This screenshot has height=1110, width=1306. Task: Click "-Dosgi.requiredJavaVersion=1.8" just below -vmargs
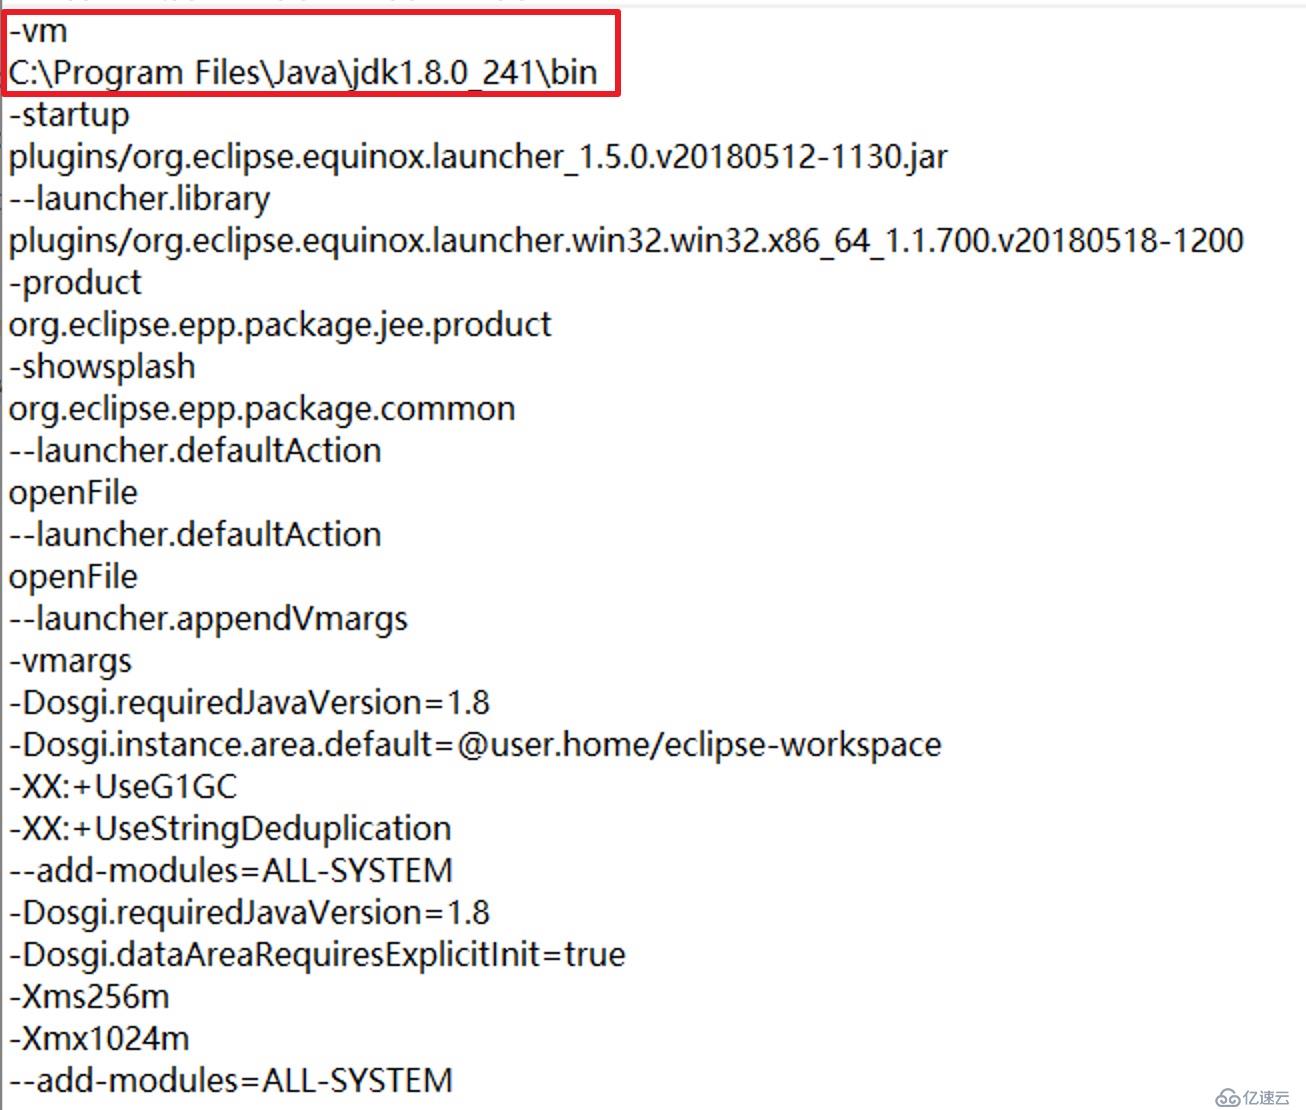[x=249, y=703]
